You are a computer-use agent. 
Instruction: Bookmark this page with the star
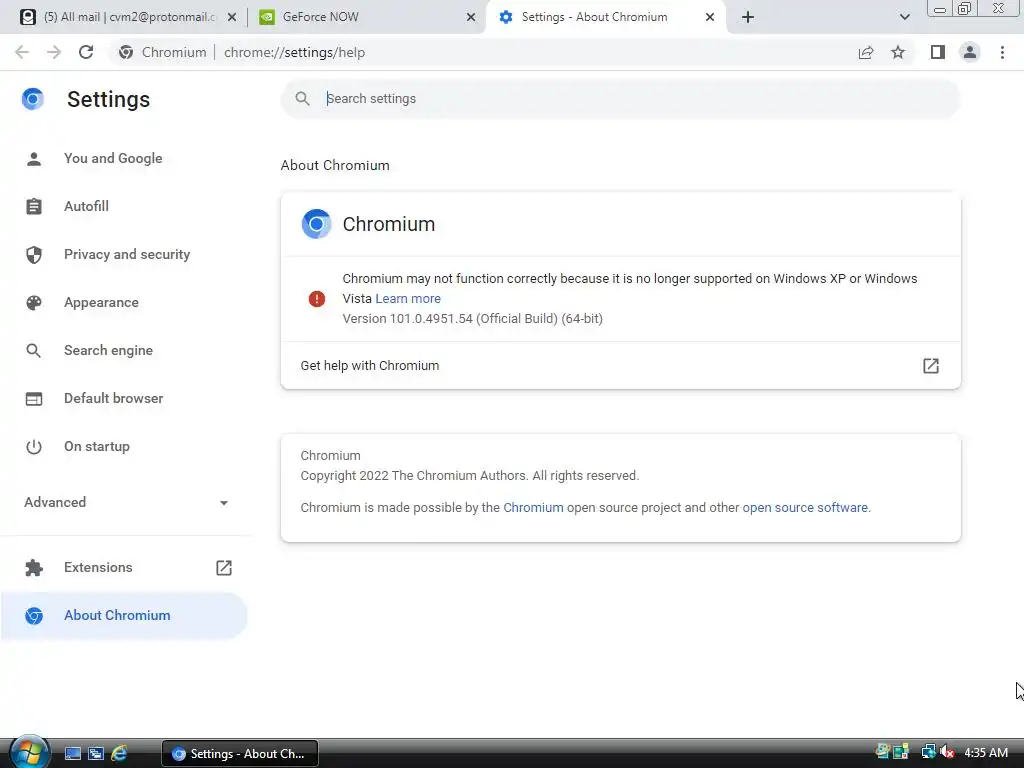coord(898,52)
